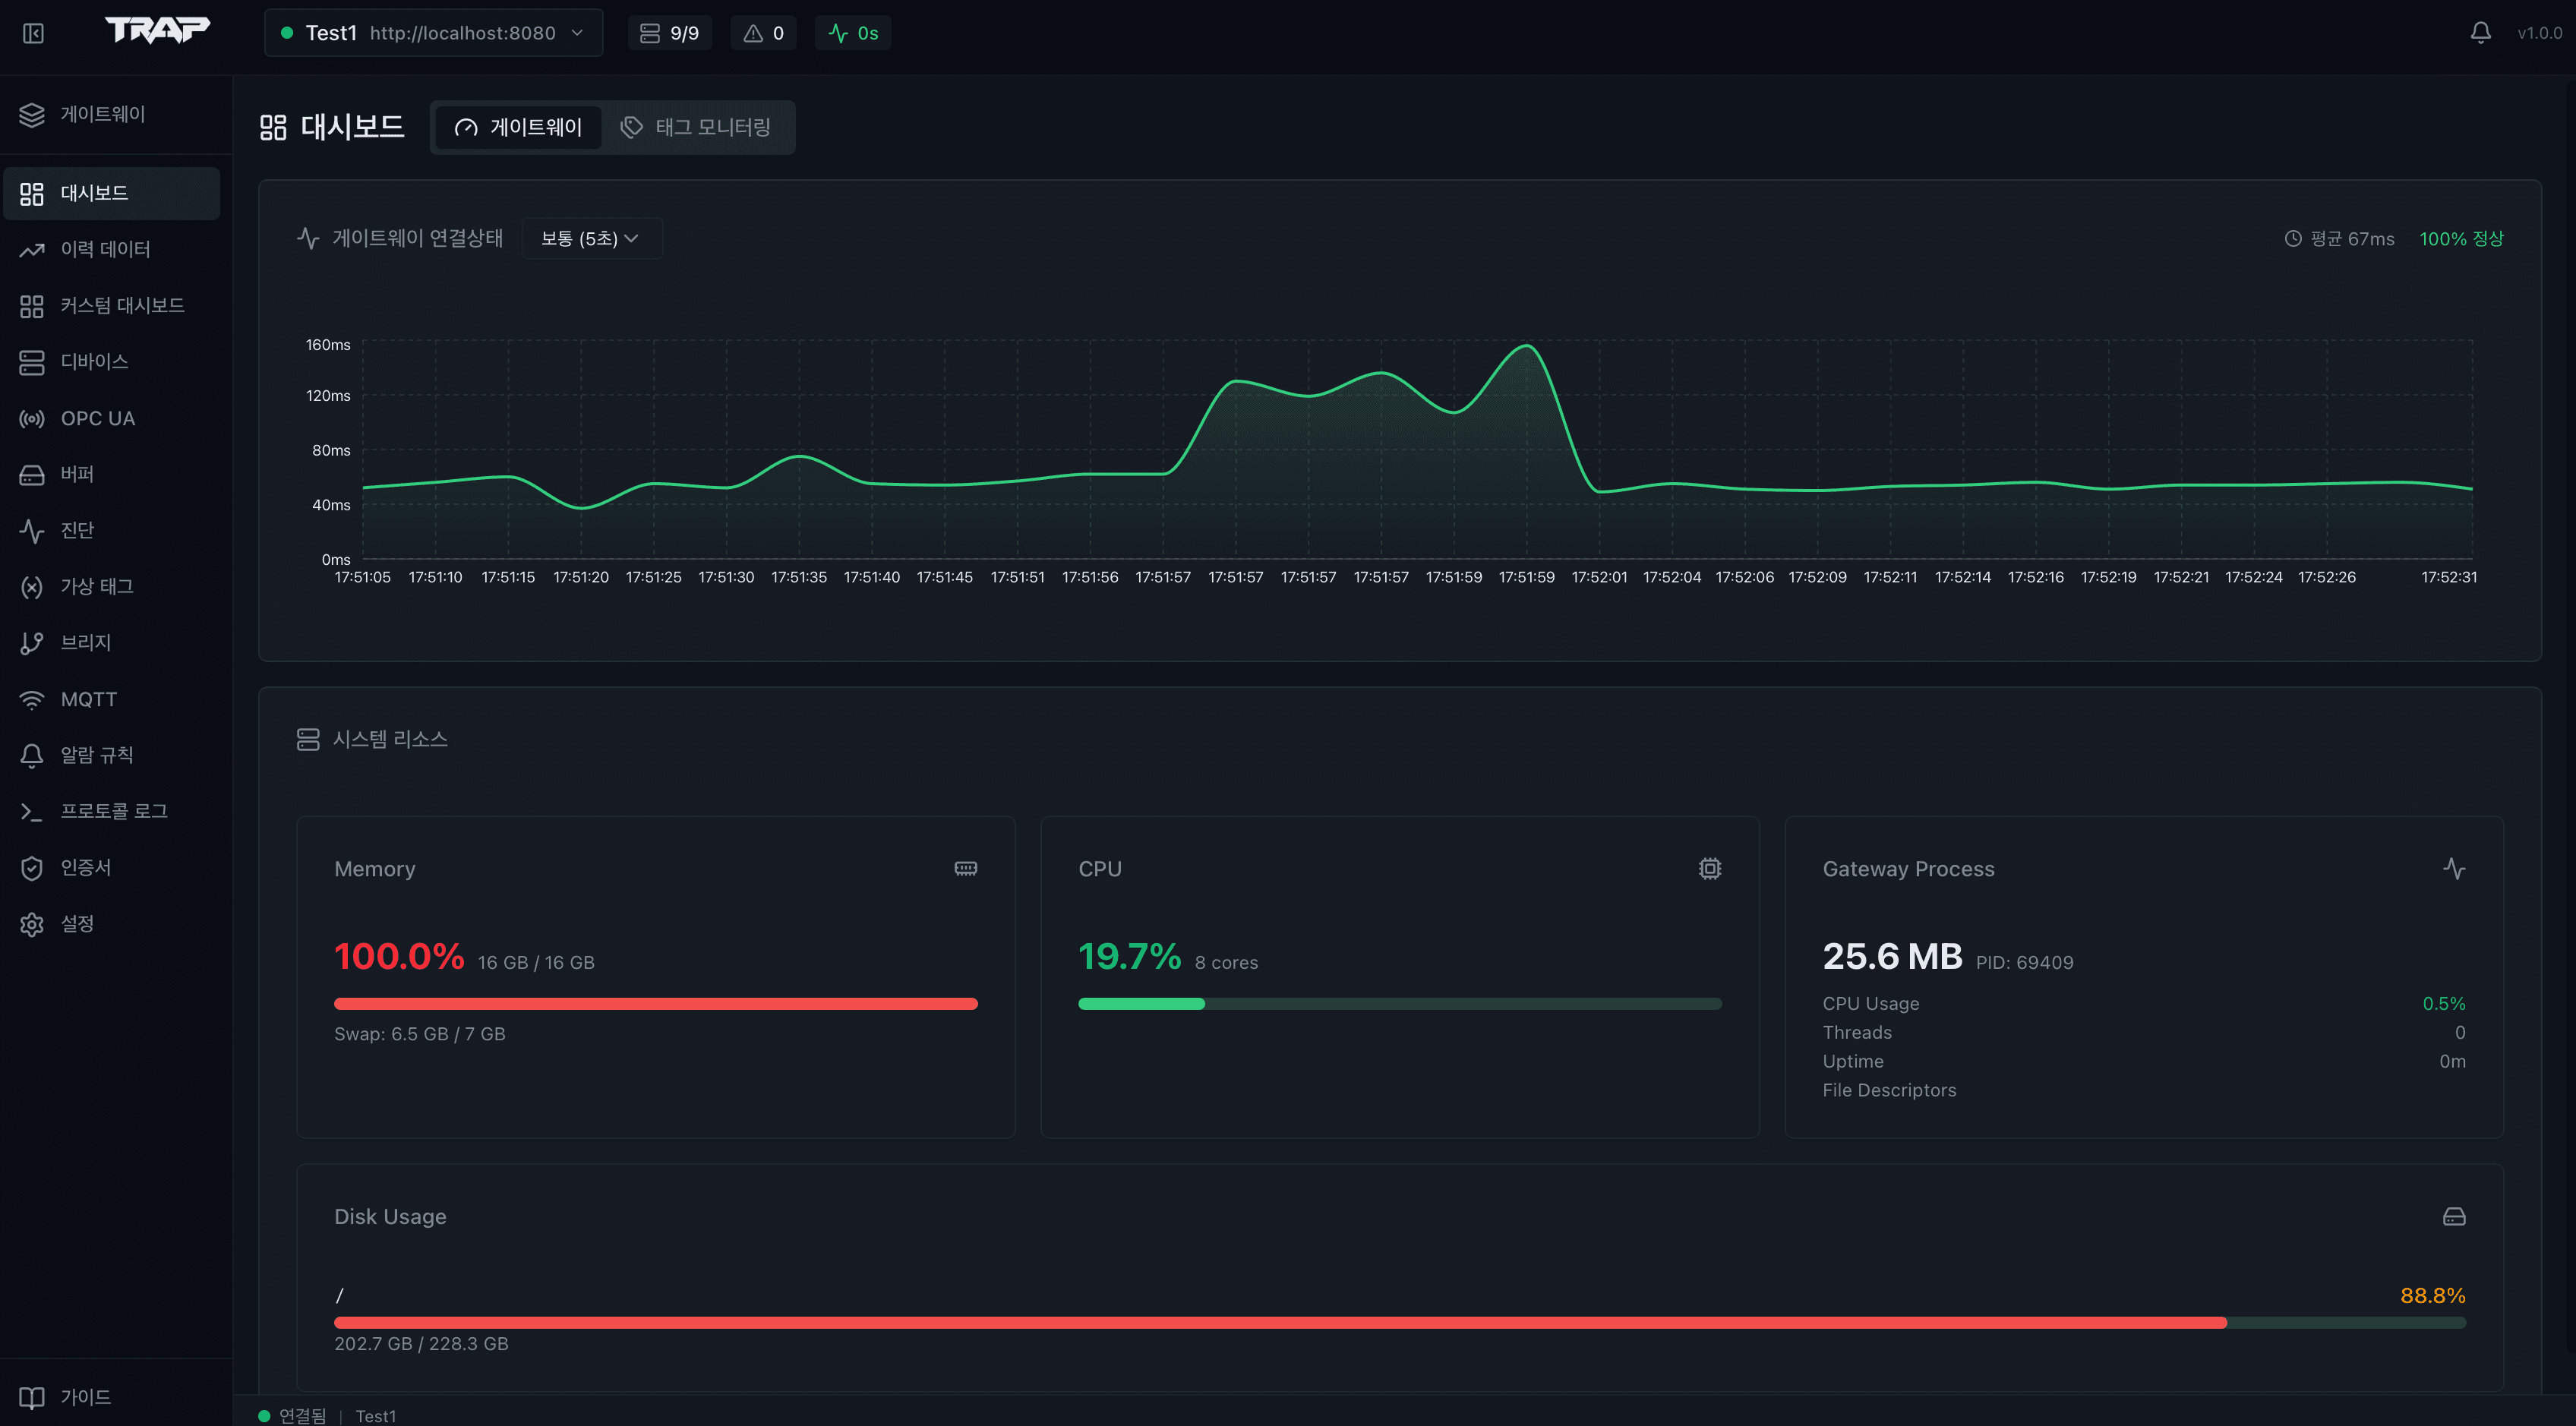
Task: Select 대시보드 in the sidebar
Action: 112,193
